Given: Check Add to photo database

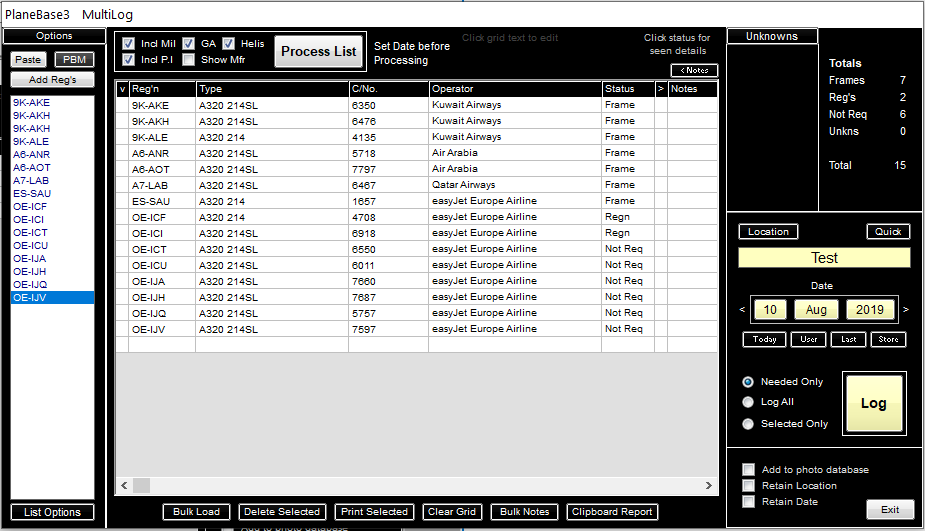Looking at the screenshot, I should (748, 470).
